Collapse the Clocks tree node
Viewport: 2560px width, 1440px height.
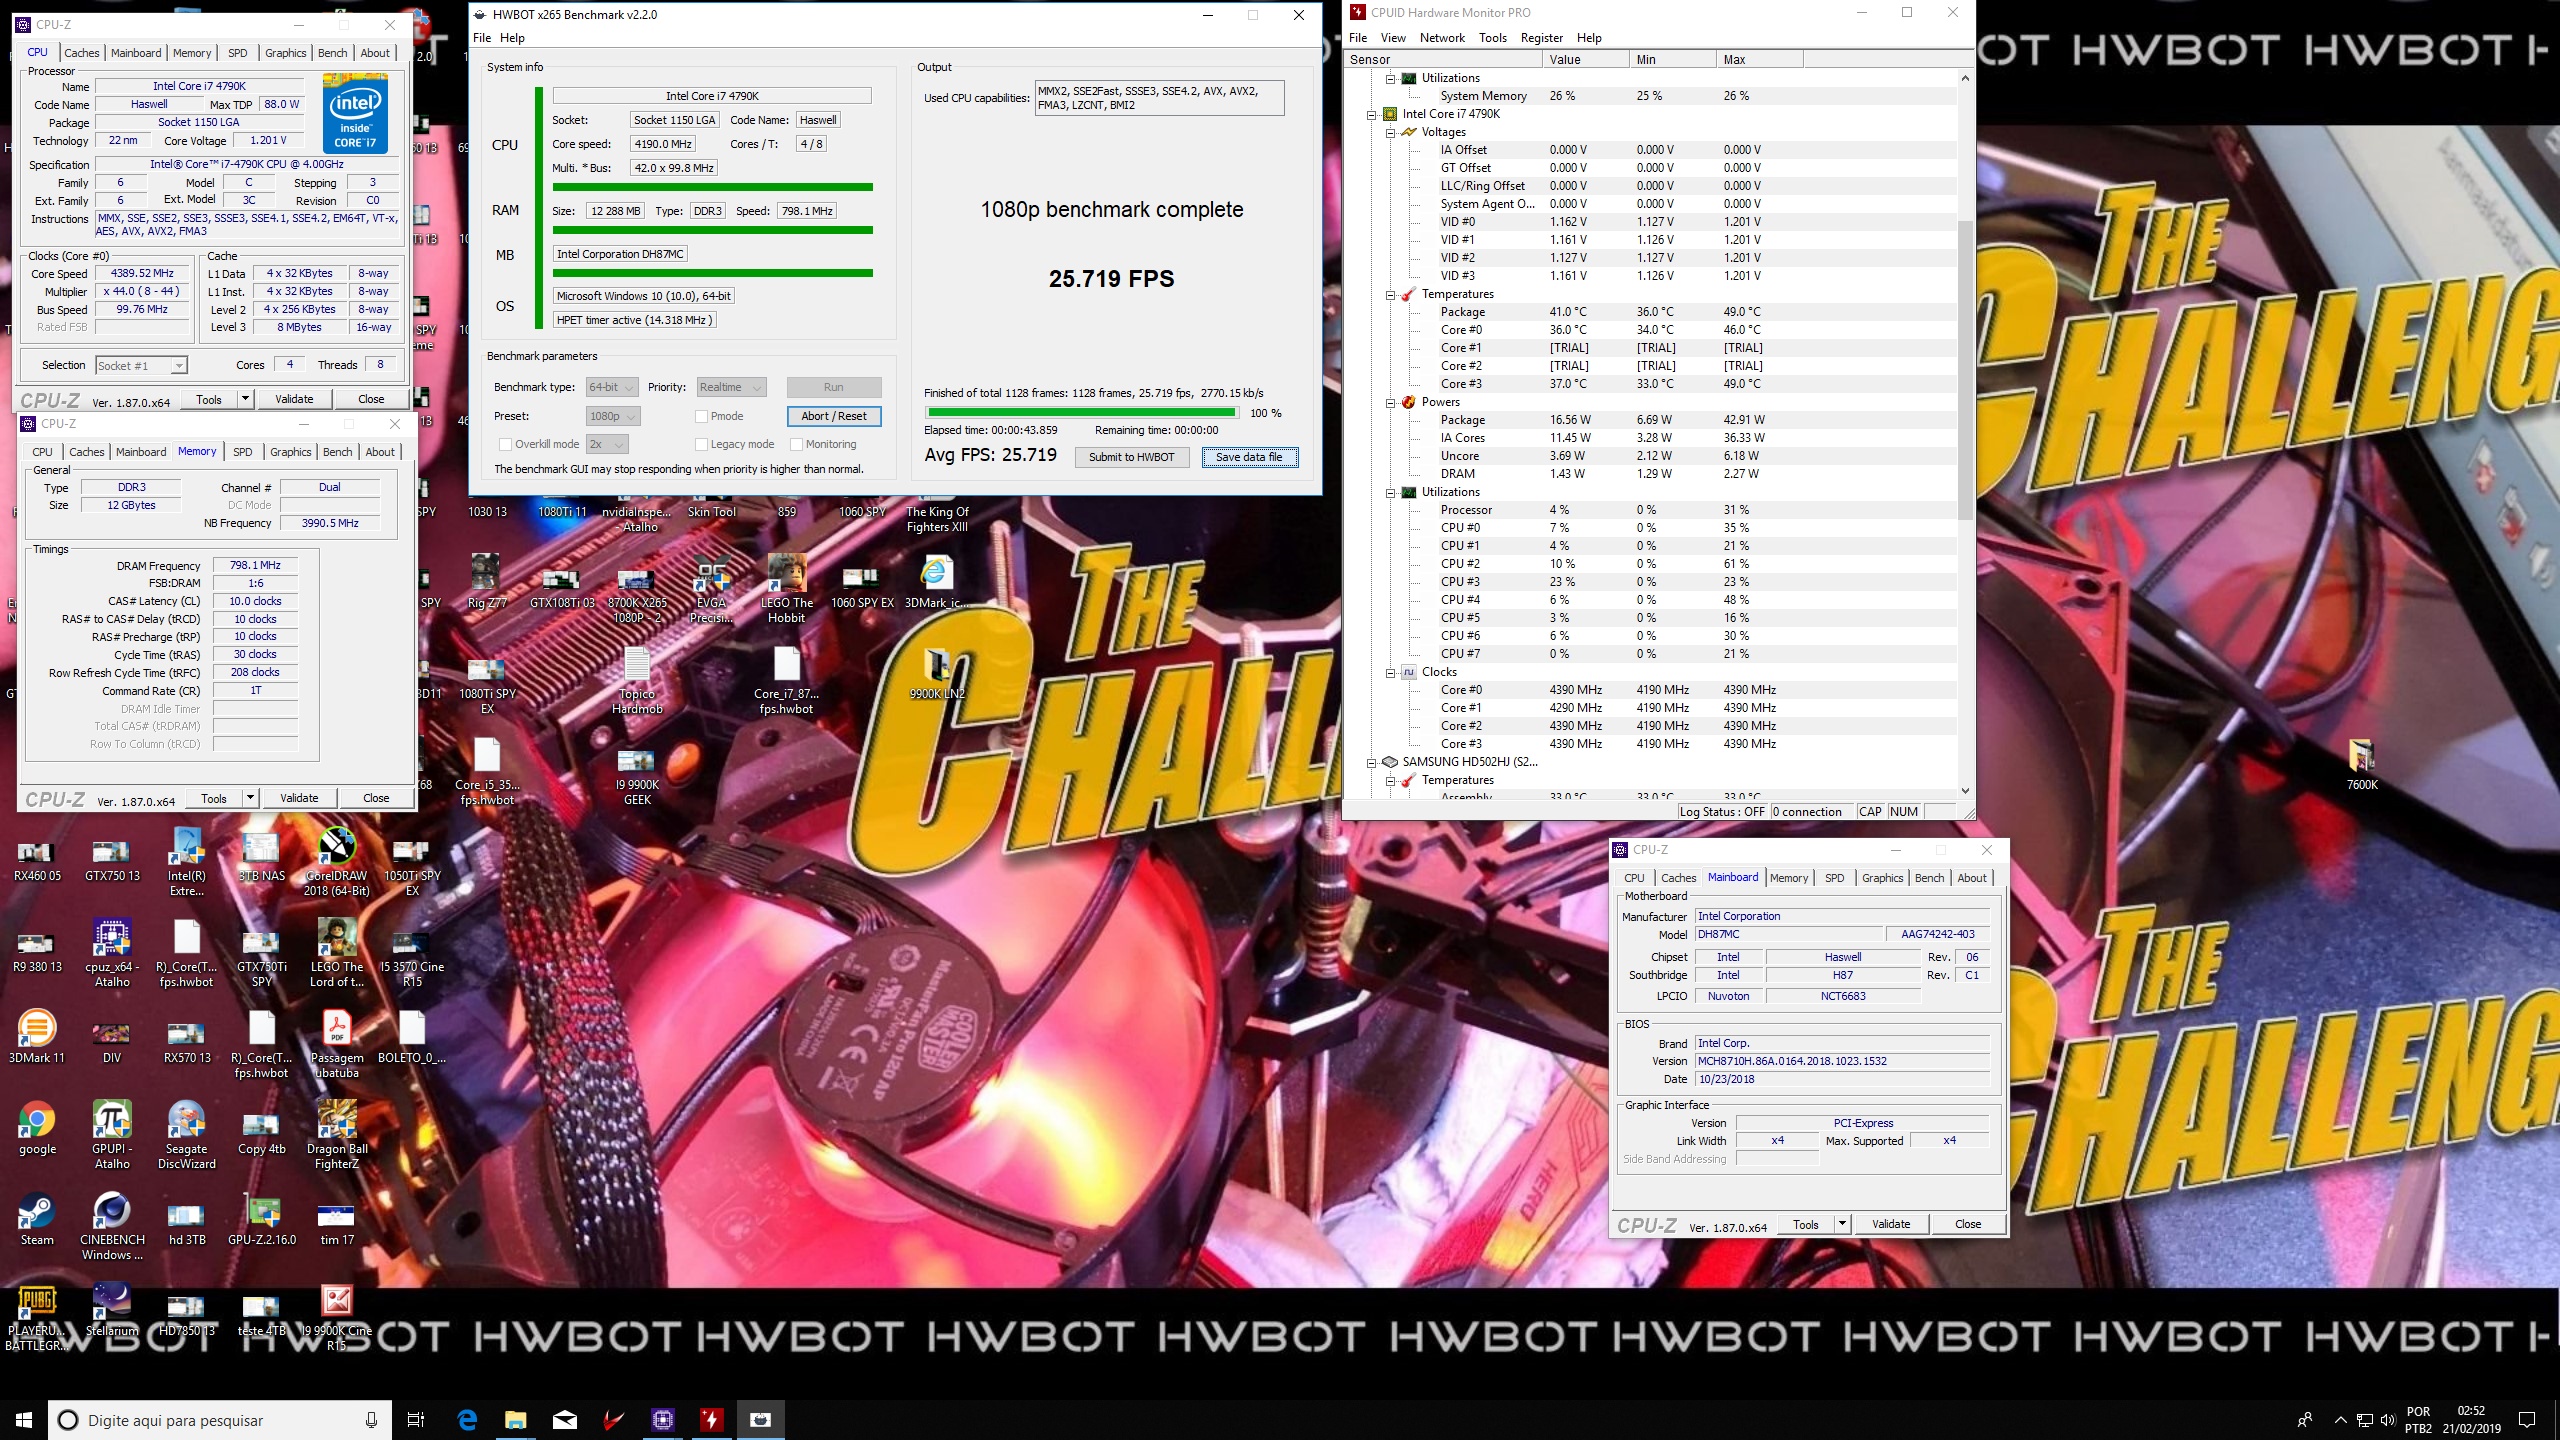[1390, 672]
